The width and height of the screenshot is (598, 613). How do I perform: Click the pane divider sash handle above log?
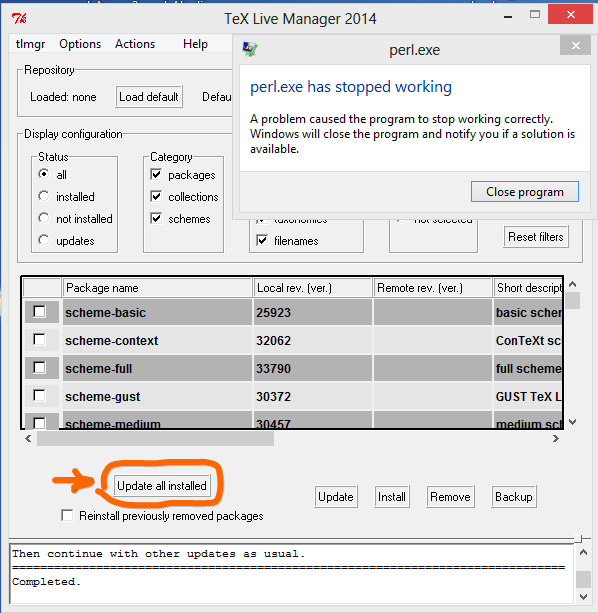click(x=578, y=539)
